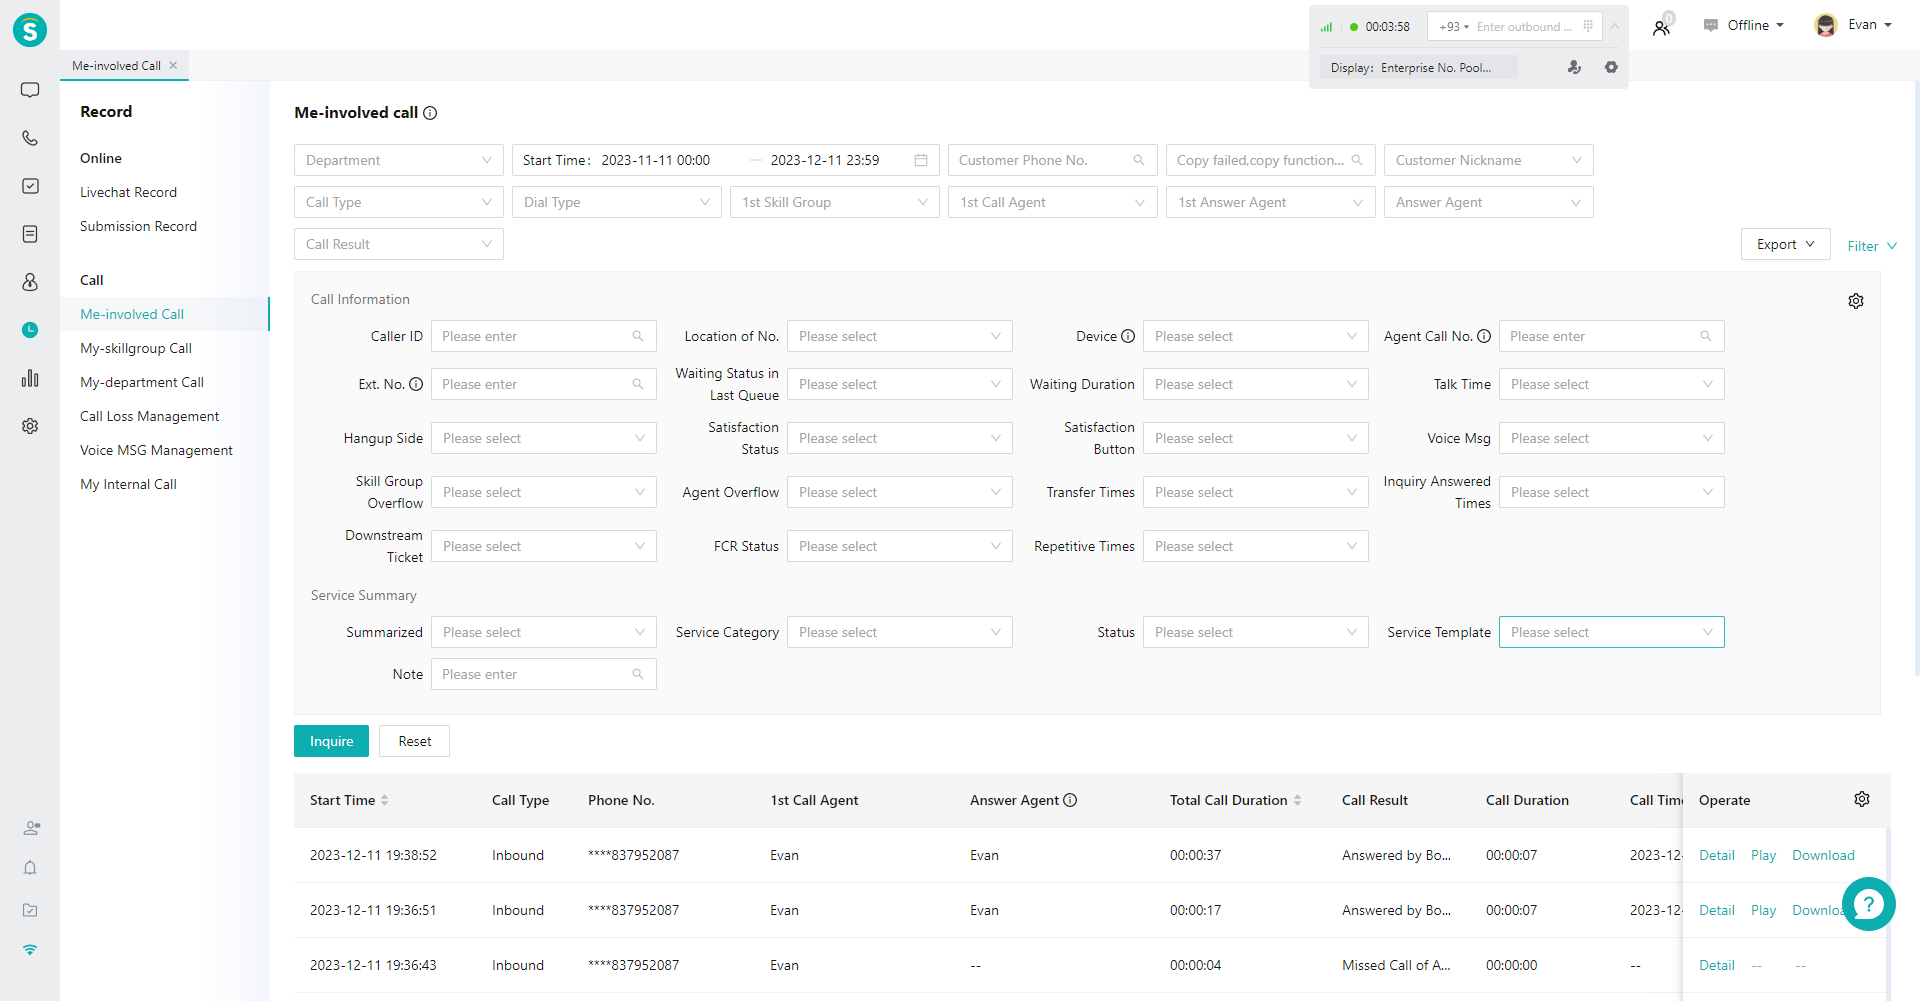Sort by Start Time column arrows
This screenshot has height=1001, width=1920.
tap(384, 800)
